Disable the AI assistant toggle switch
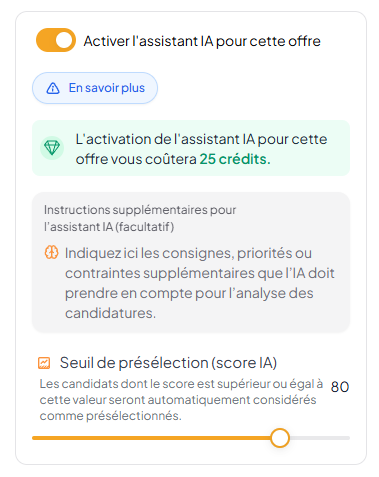Viewport: 379px width, 477px height. [56, 40]
